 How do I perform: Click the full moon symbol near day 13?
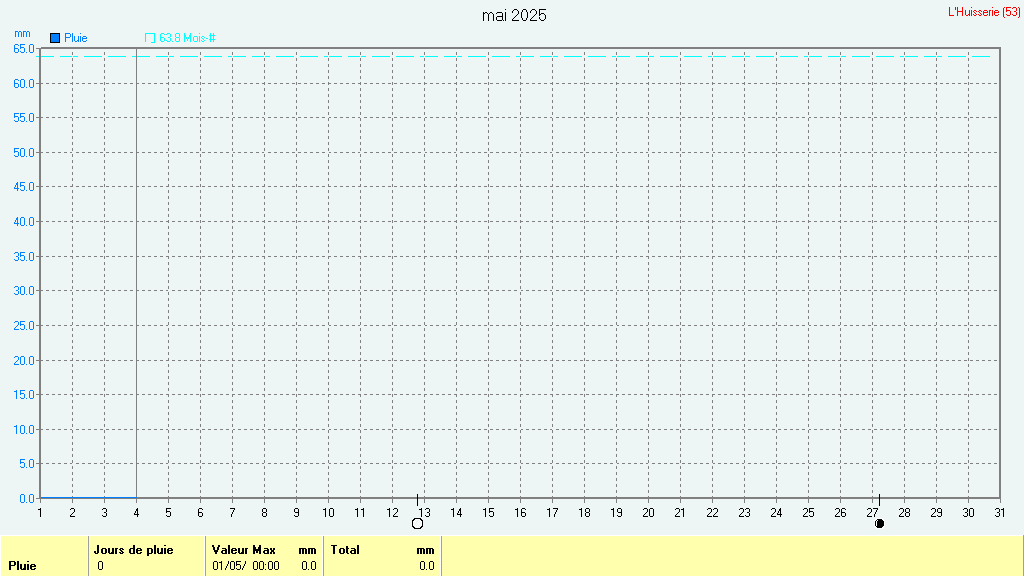(x=417, y=524)
